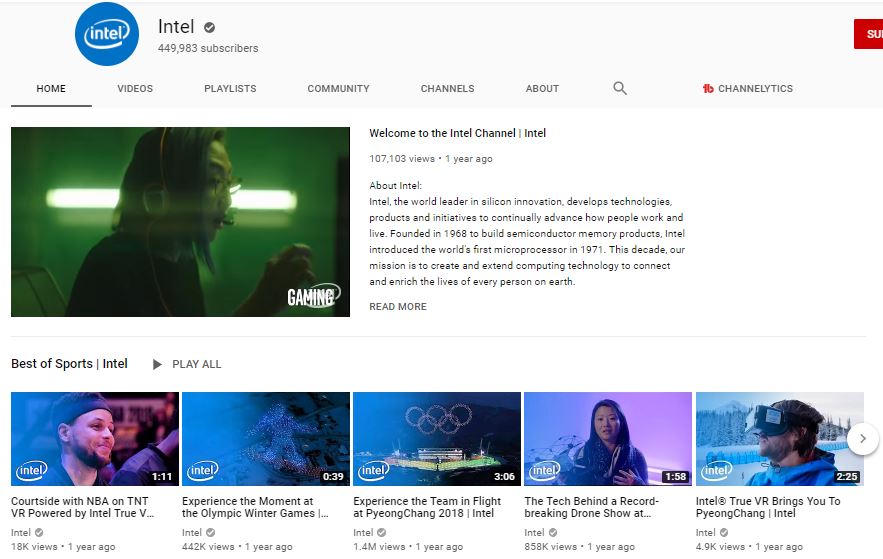
Task: Click the 18K views text
Action: (x=34, y=547)
